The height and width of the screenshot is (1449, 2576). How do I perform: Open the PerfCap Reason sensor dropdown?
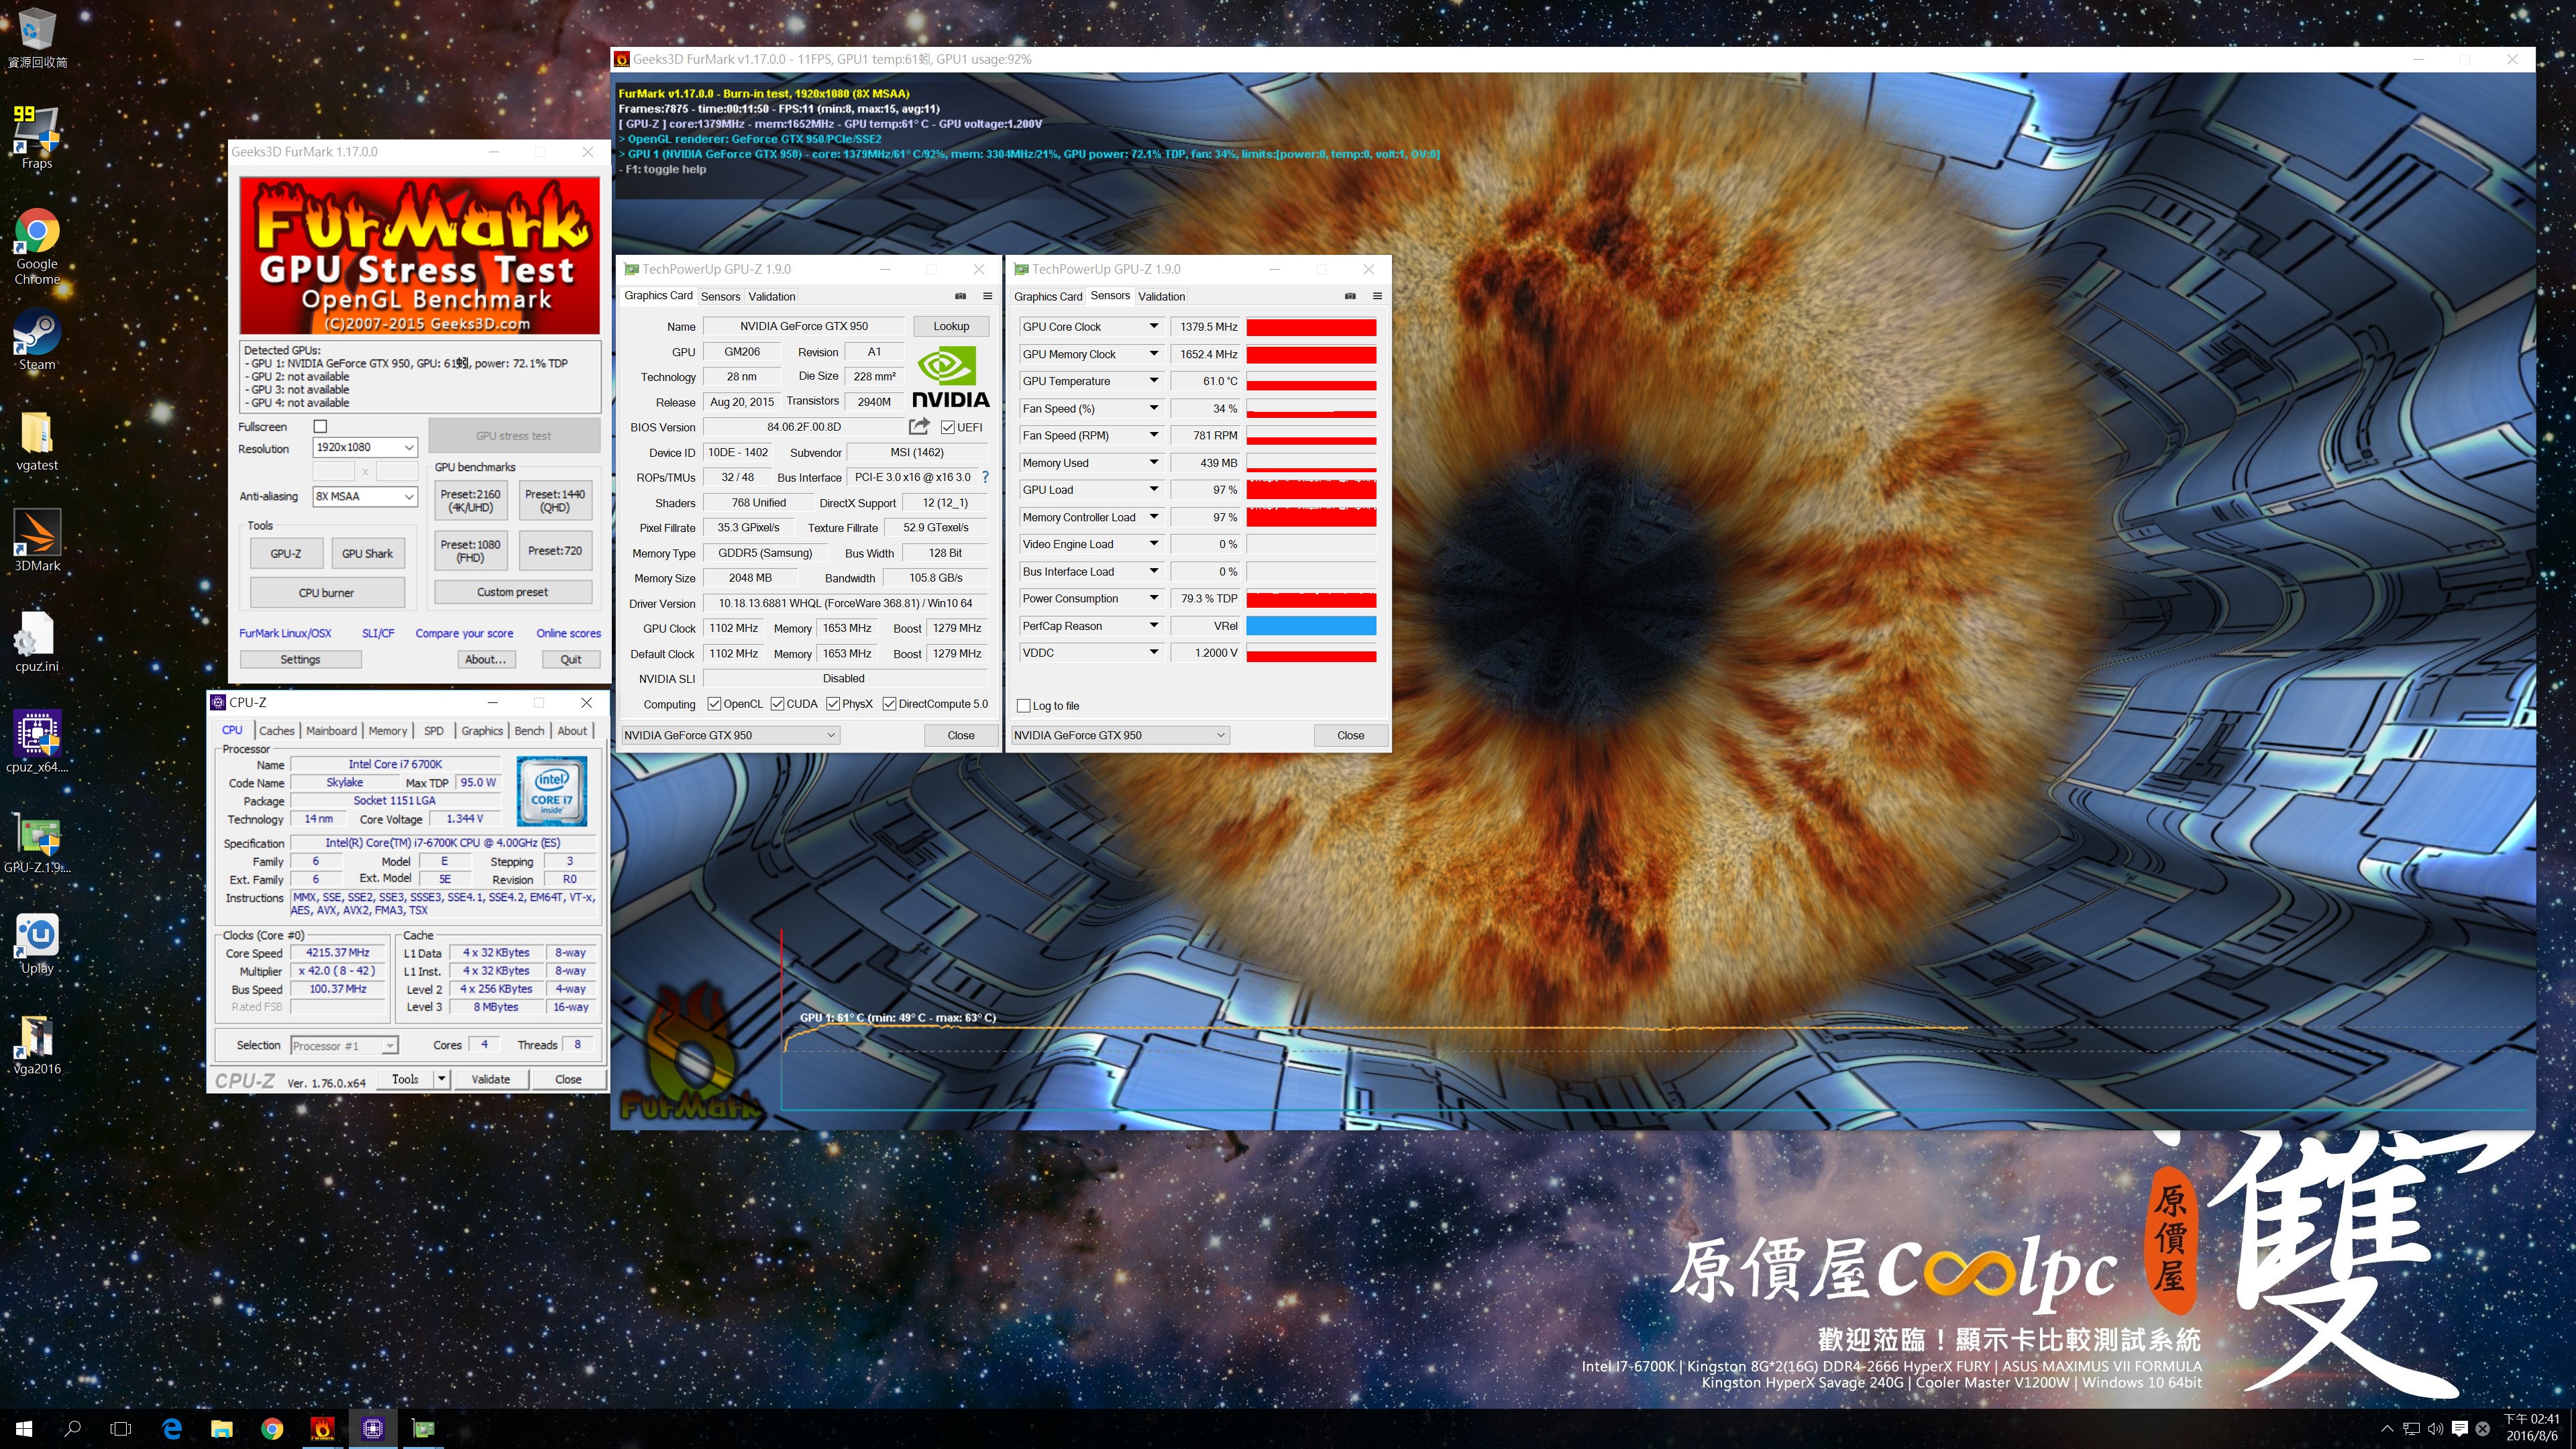pyautogui.click(x=1153, y=626)
